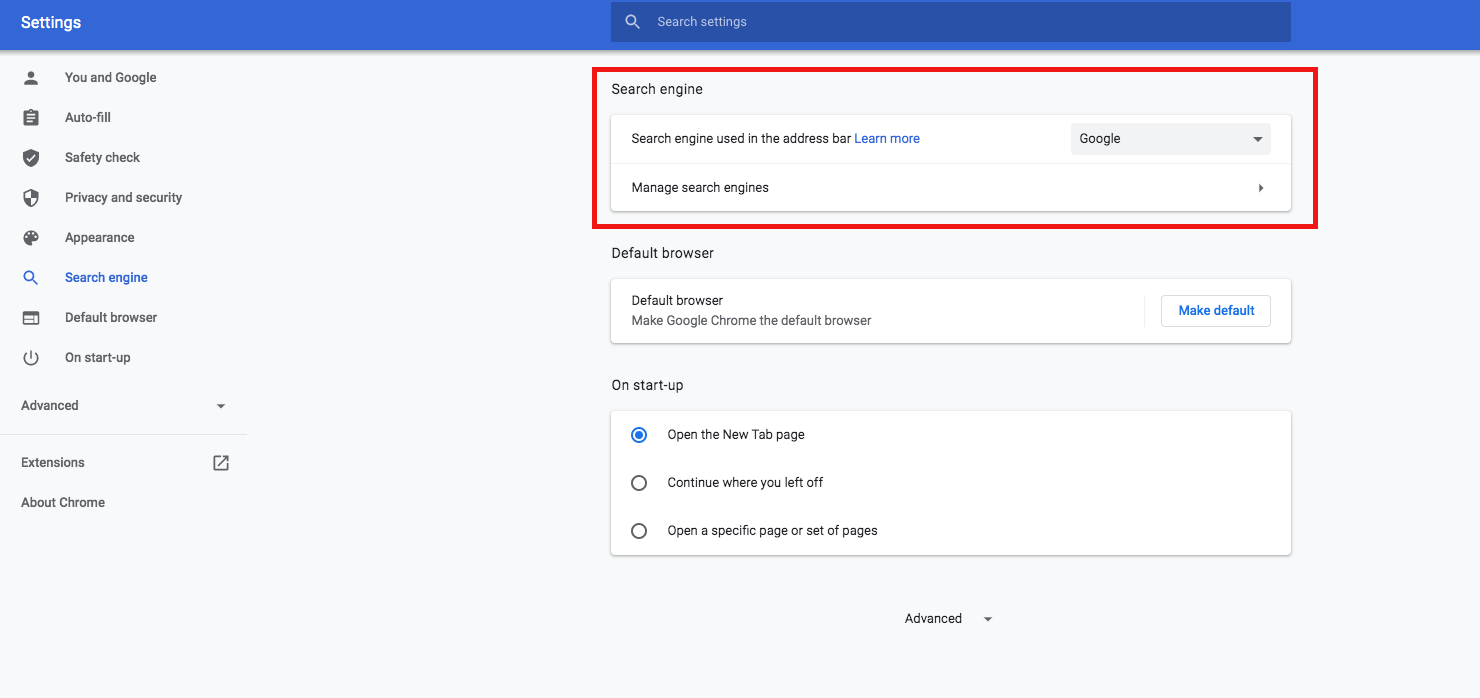Select Open a specific page or set of pages
The height and width of the screenshot is (698, 1480).
[639, 531]
